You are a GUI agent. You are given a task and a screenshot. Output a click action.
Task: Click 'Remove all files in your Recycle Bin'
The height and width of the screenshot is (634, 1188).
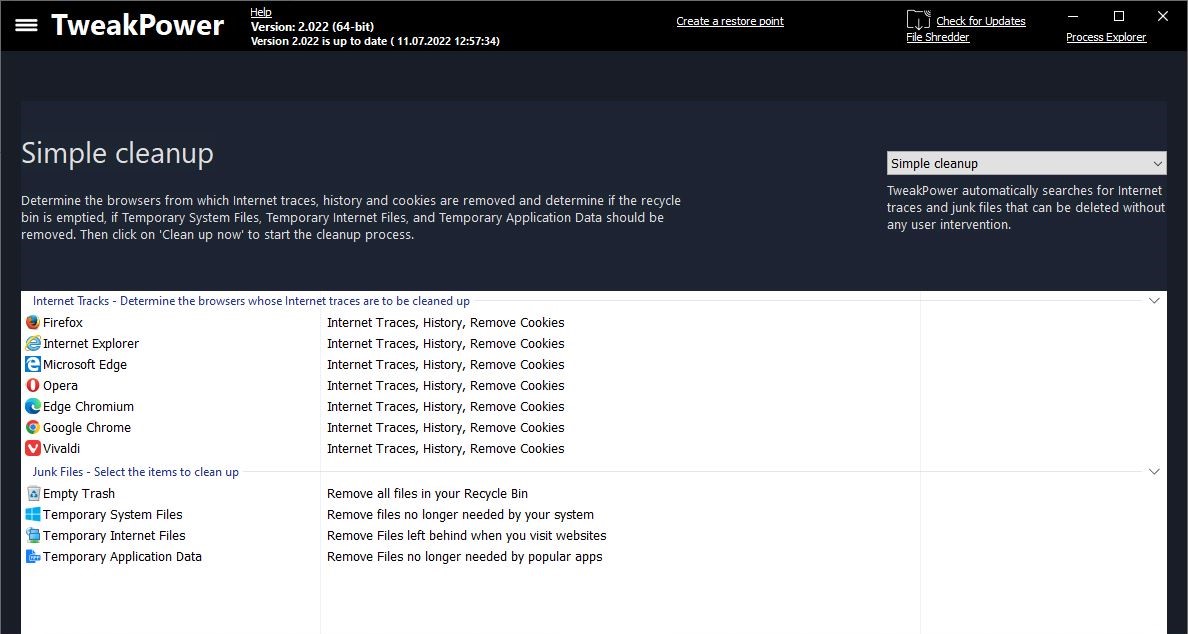[427, 494]
